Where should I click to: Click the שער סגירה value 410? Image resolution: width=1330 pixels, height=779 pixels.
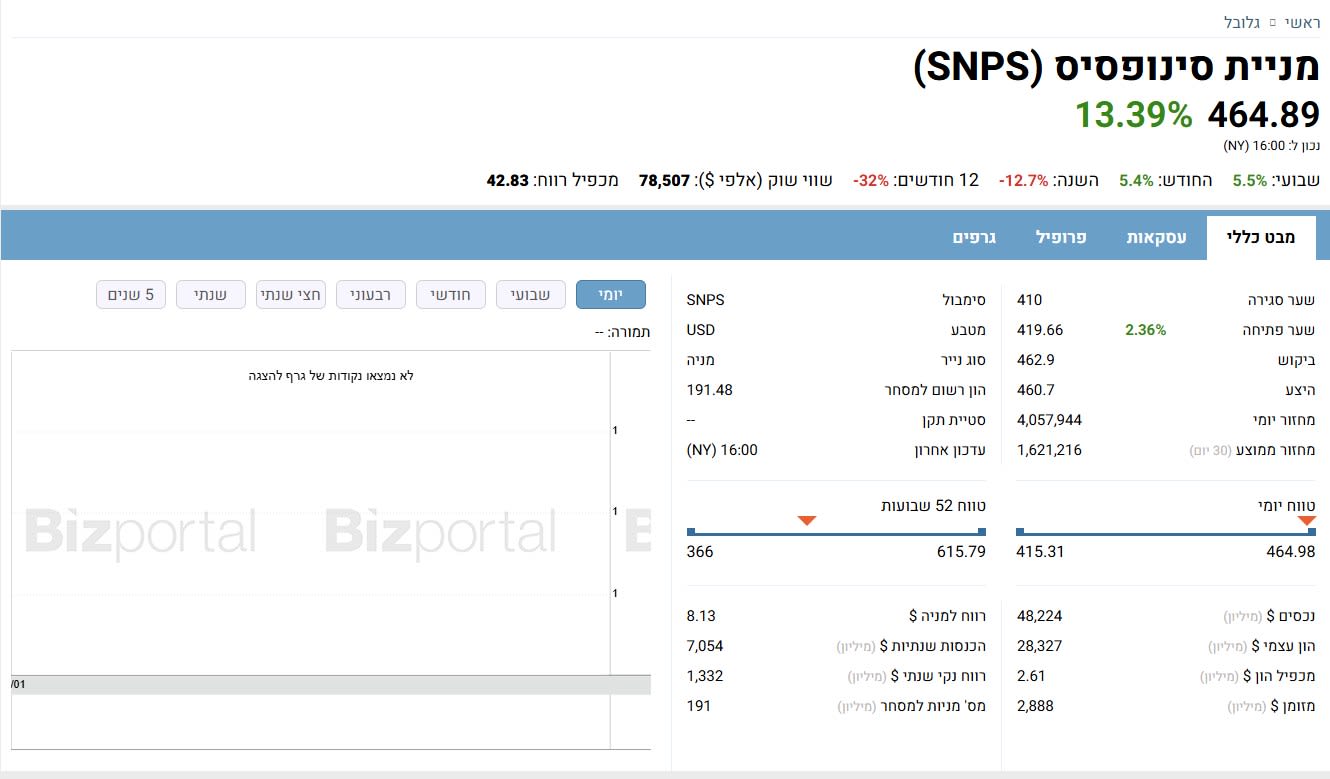coord(1029,300)
